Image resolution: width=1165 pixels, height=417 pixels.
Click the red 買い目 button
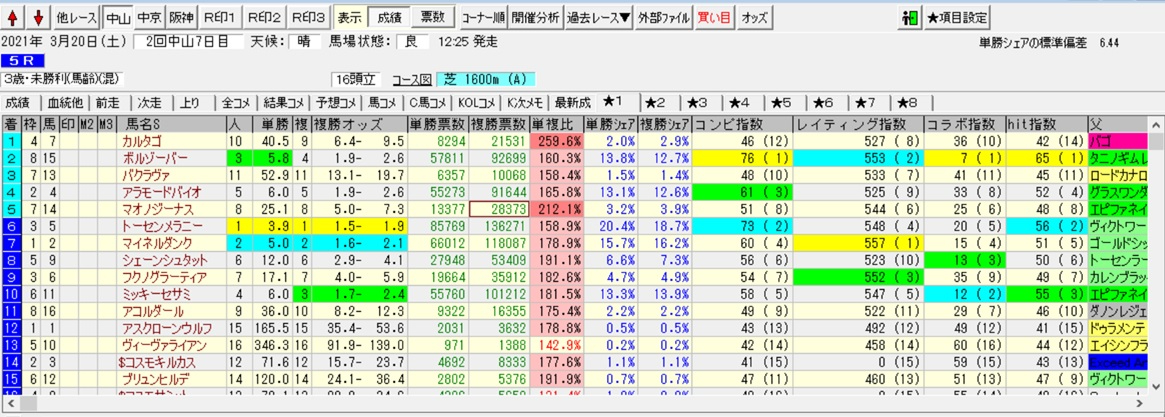[x=713, y=17]
